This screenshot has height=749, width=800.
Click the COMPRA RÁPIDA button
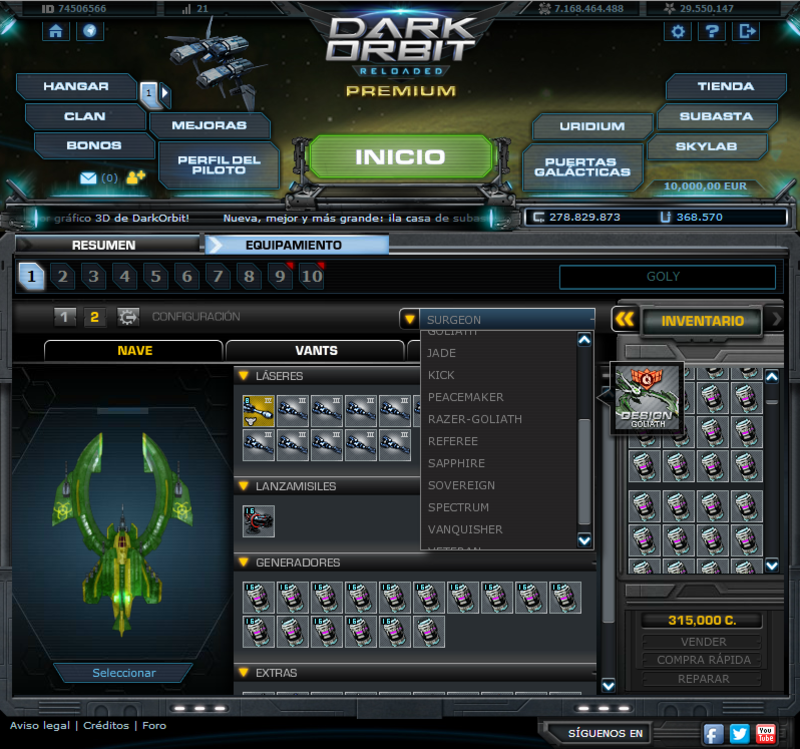[703, 660]
